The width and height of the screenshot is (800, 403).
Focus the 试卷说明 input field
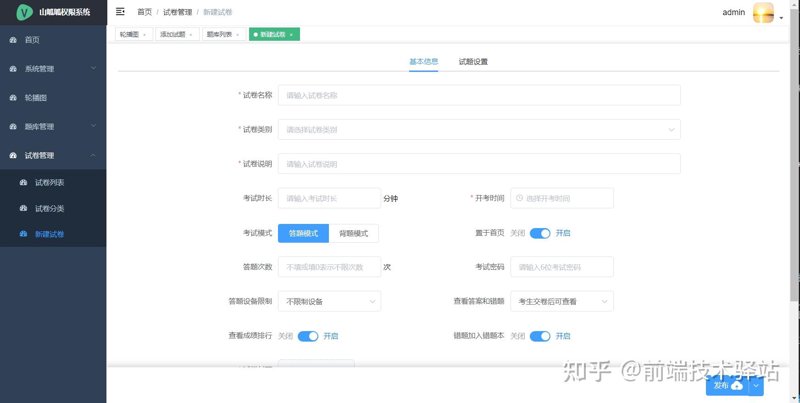[479, 164]
